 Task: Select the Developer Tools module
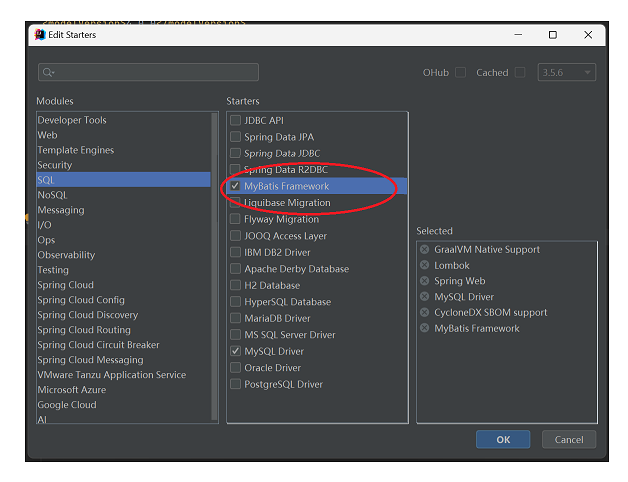click(x=123, y=120)
